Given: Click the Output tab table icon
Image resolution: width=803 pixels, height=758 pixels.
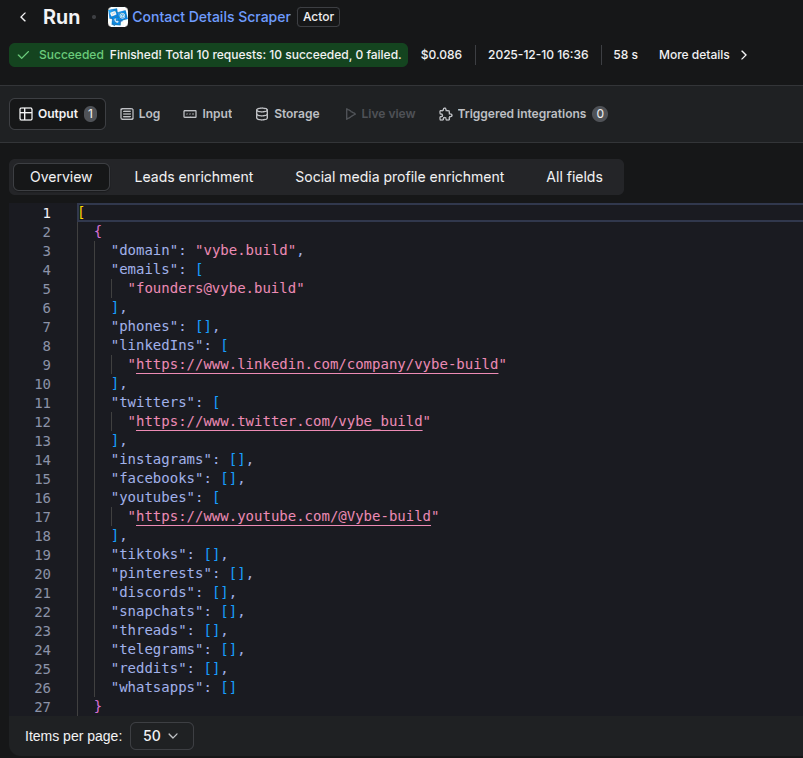Looking at the screenshot, I should (x=26, y=114).
